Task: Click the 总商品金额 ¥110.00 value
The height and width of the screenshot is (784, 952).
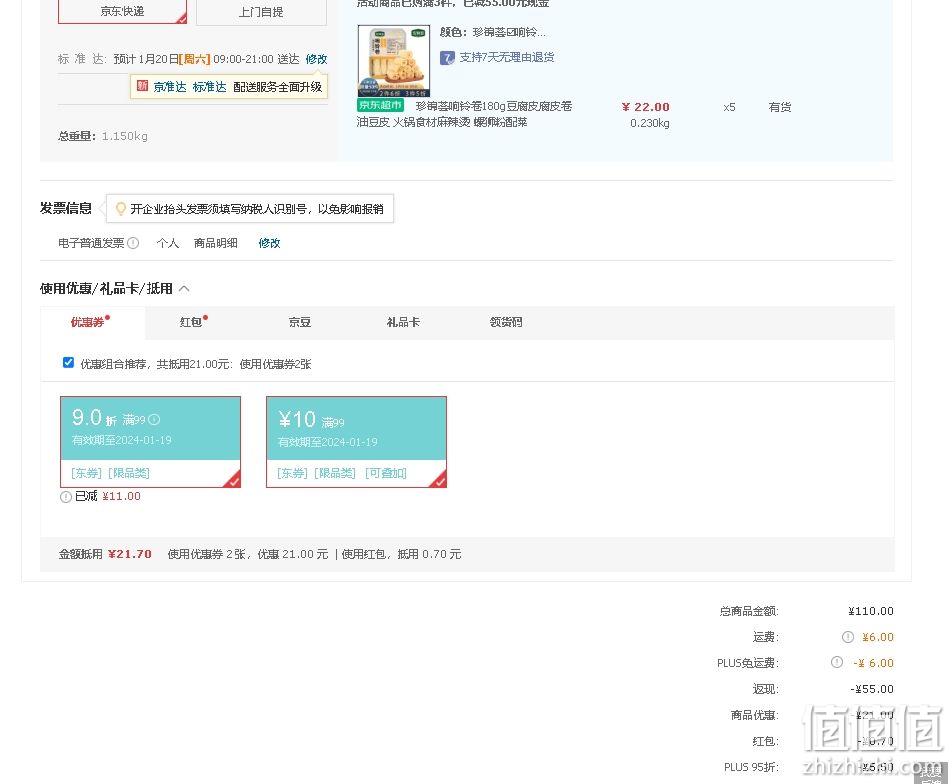Action: coord(871,611)
